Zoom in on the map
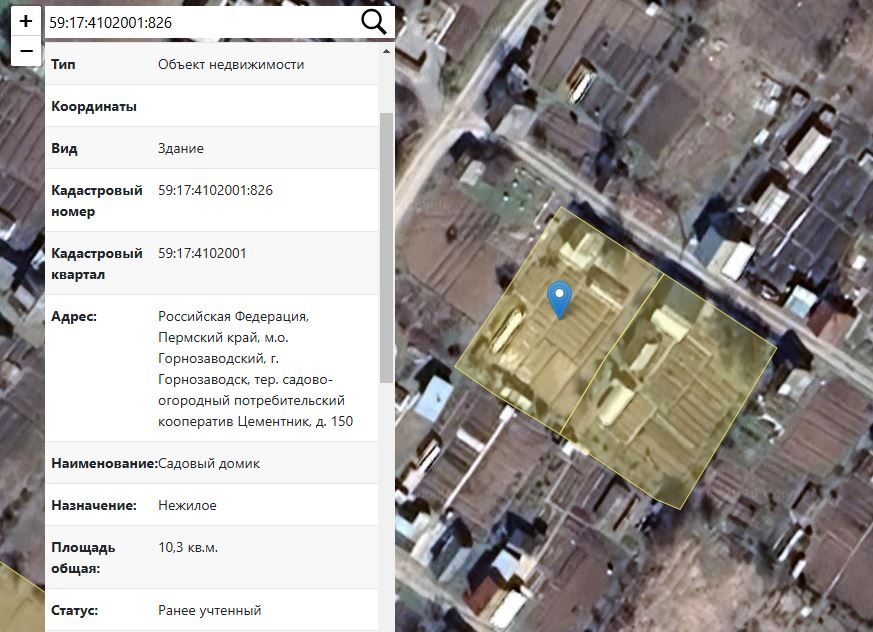 (26, 21)
